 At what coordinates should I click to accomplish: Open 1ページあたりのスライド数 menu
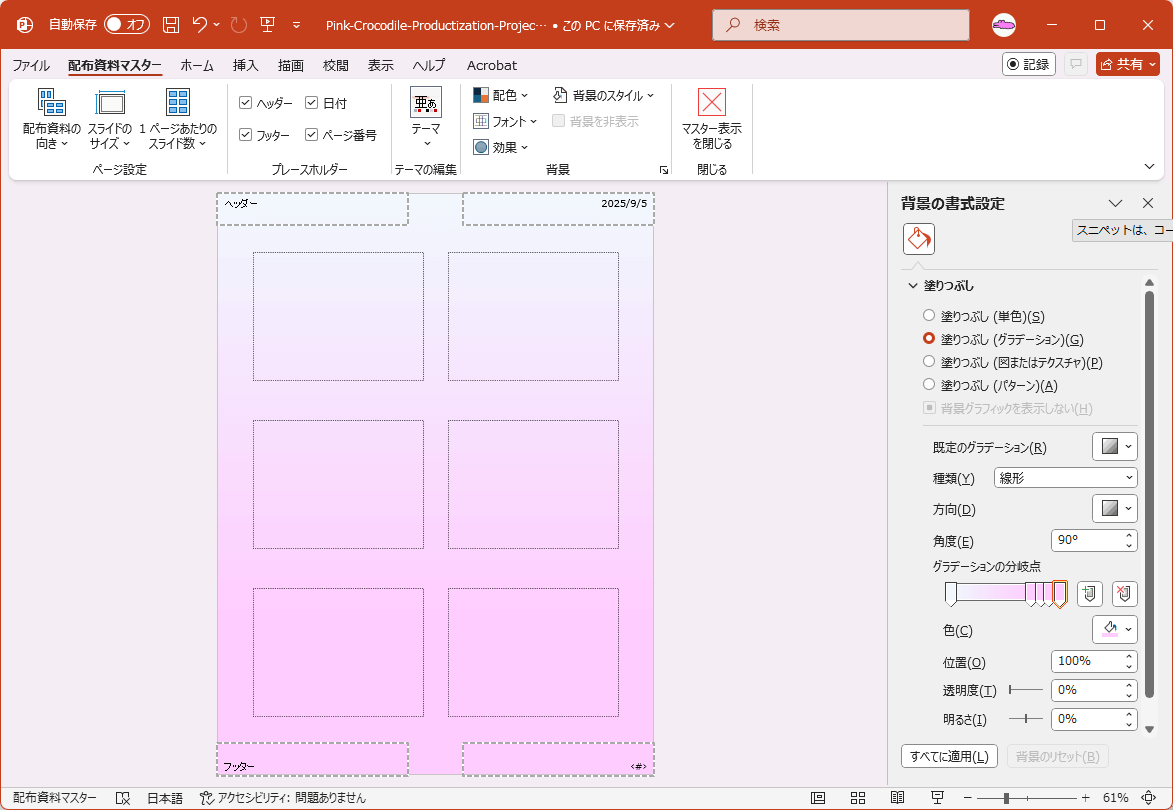coord(178,120)
